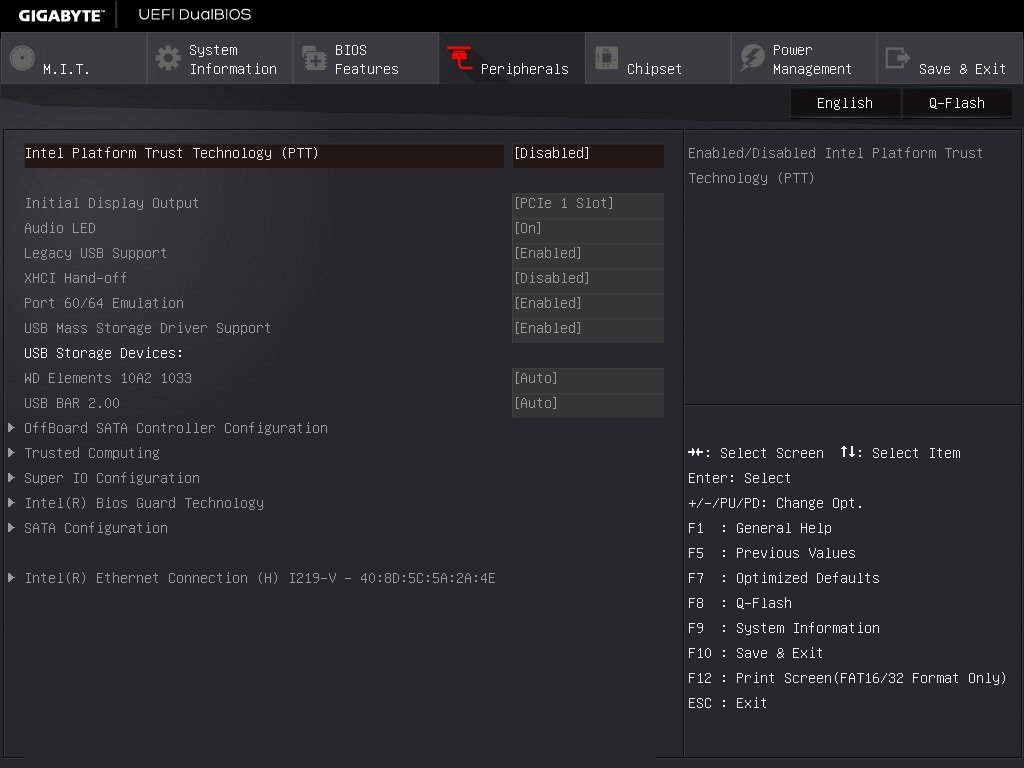The image size is (1024, 768).
Task: Select Legacy USB Support label
Action: pyautogui.click(x=95, y=253)
